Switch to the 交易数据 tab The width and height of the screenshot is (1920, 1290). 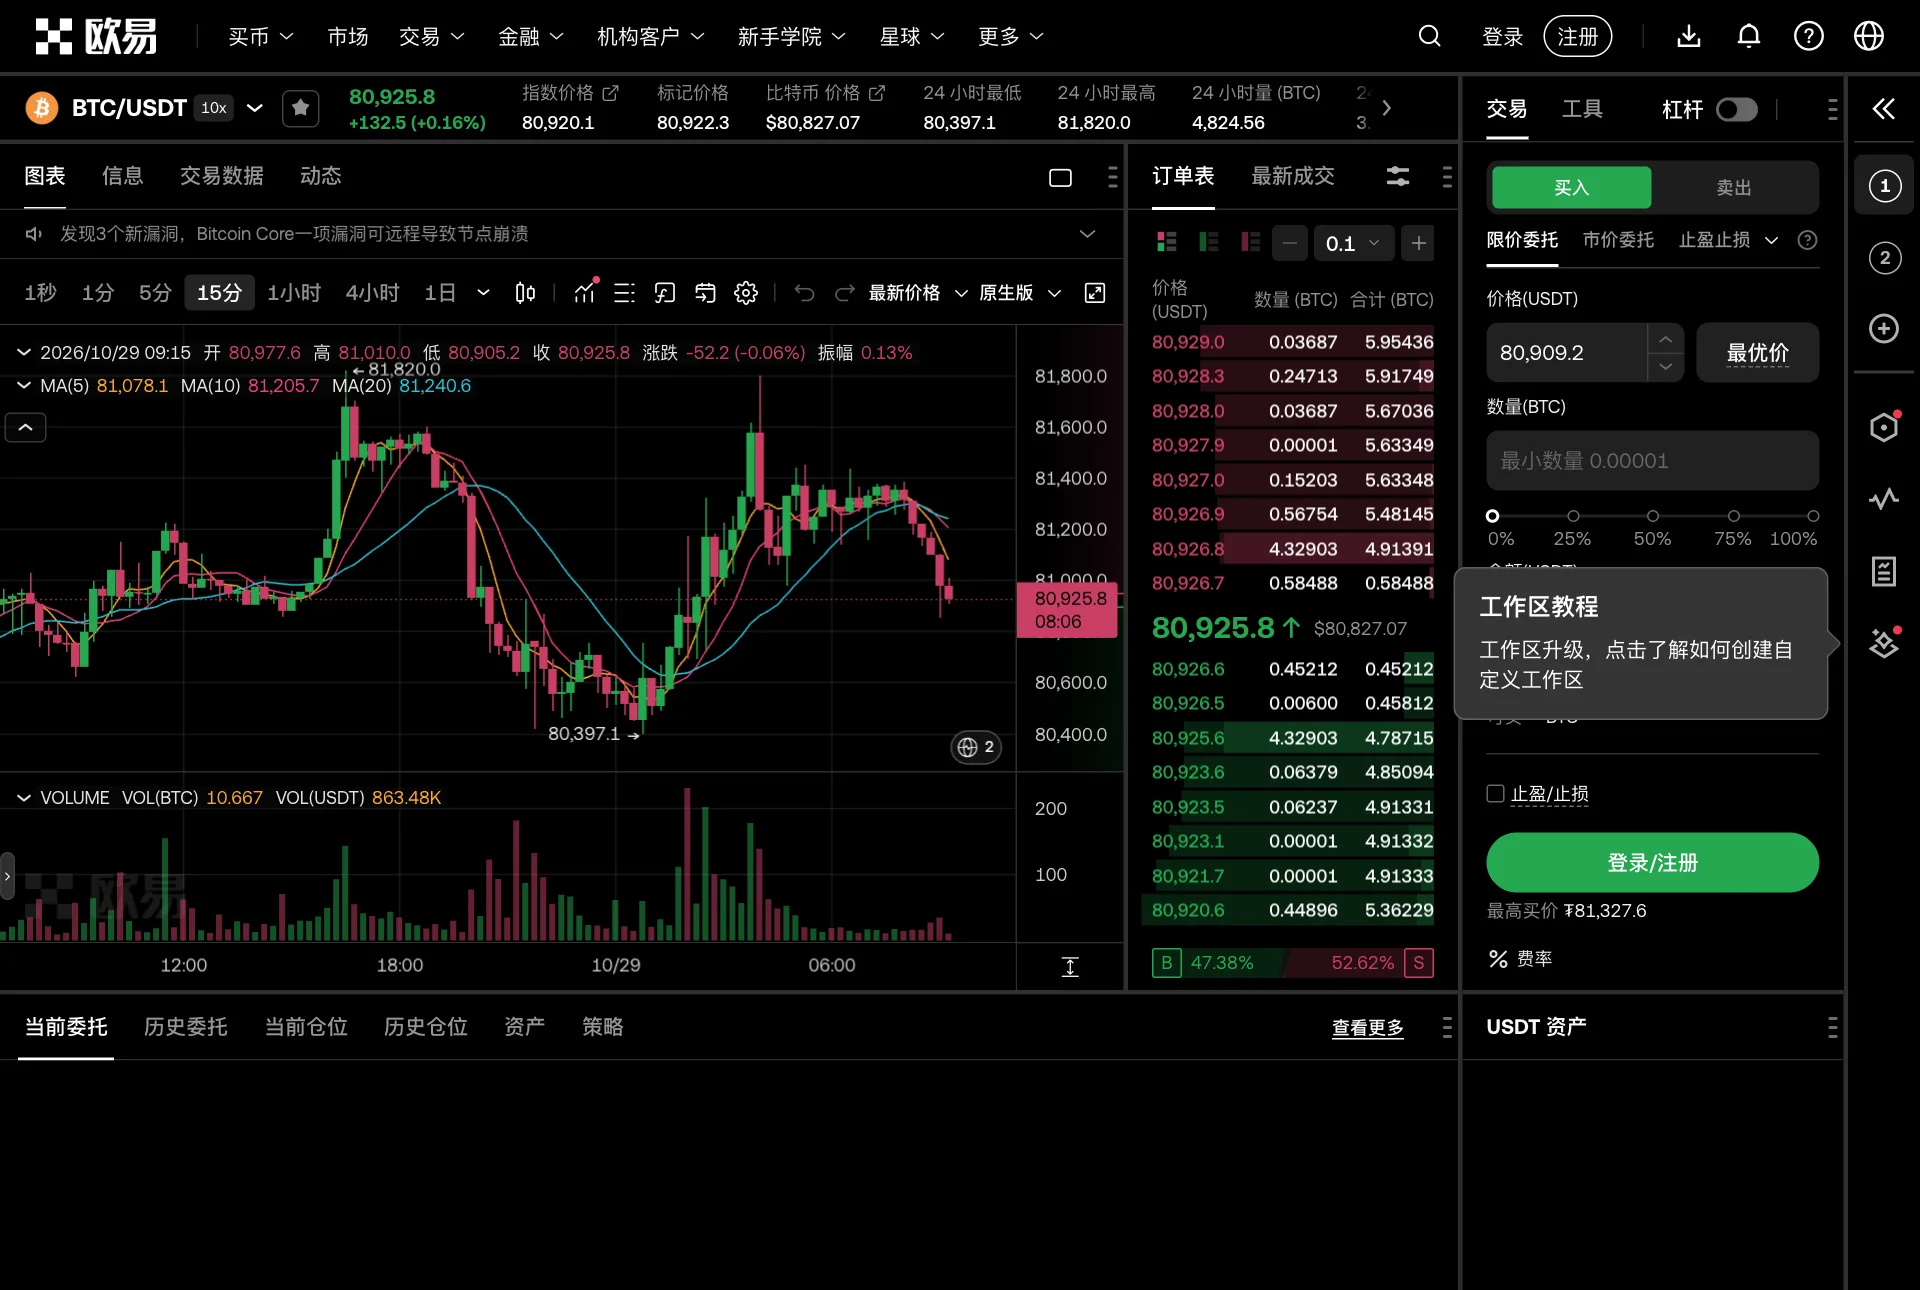coord(221,176)
